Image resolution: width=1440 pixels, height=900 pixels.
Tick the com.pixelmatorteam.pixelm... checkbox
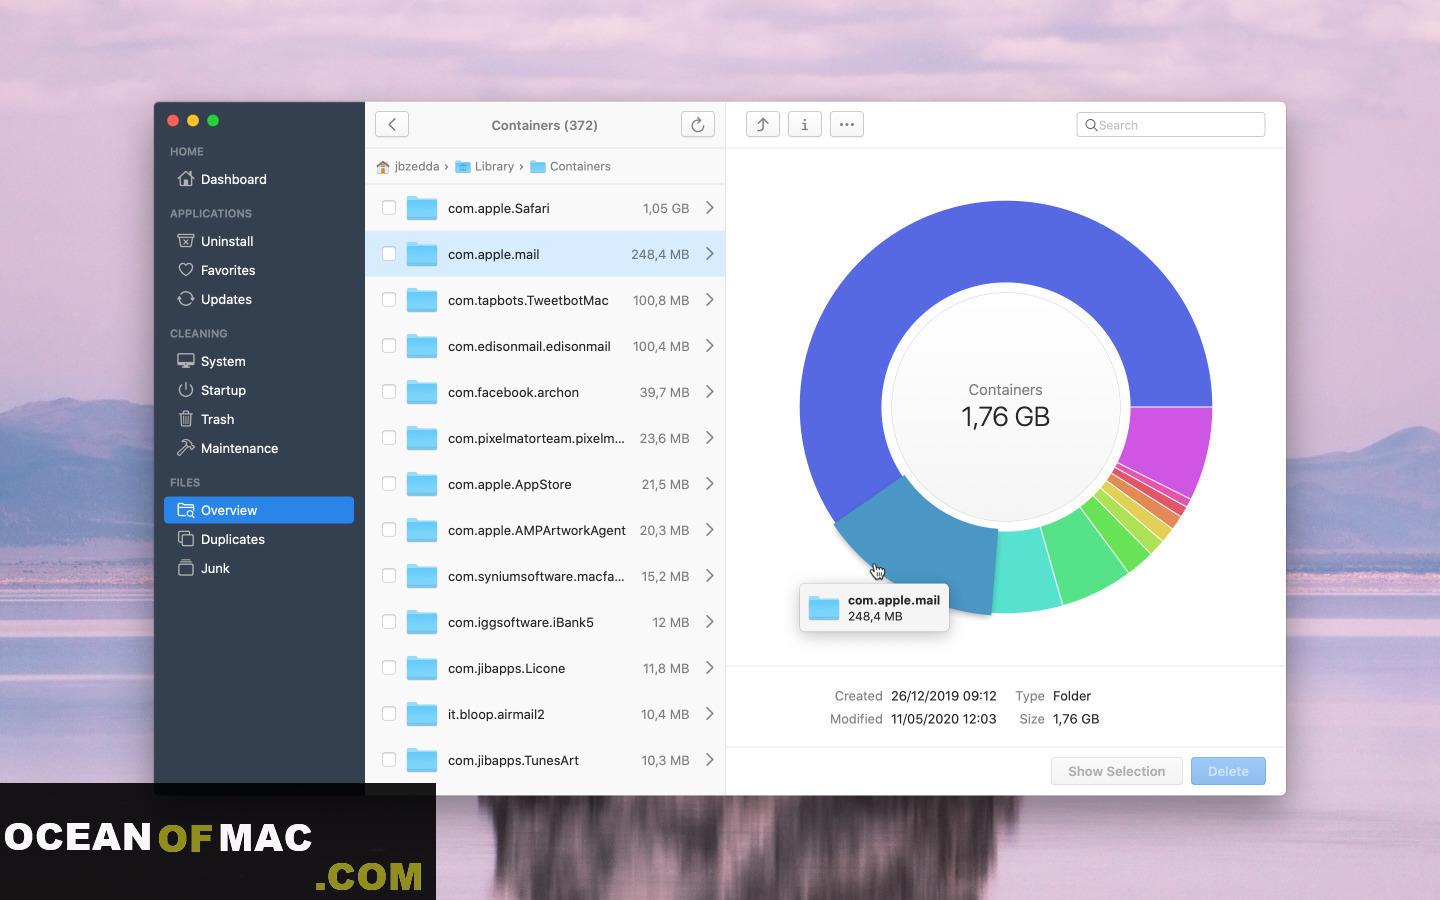click(389, 438)
